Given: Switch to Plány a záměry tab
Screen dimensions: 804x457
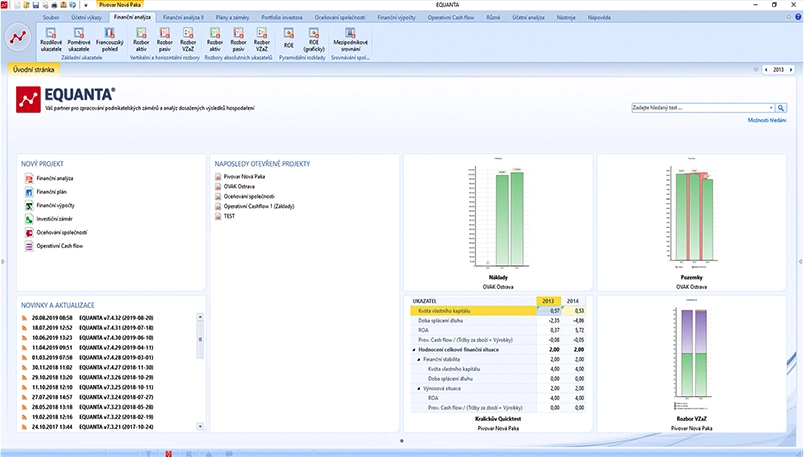Looking at the screenshot, I should (x=232, y=17).
